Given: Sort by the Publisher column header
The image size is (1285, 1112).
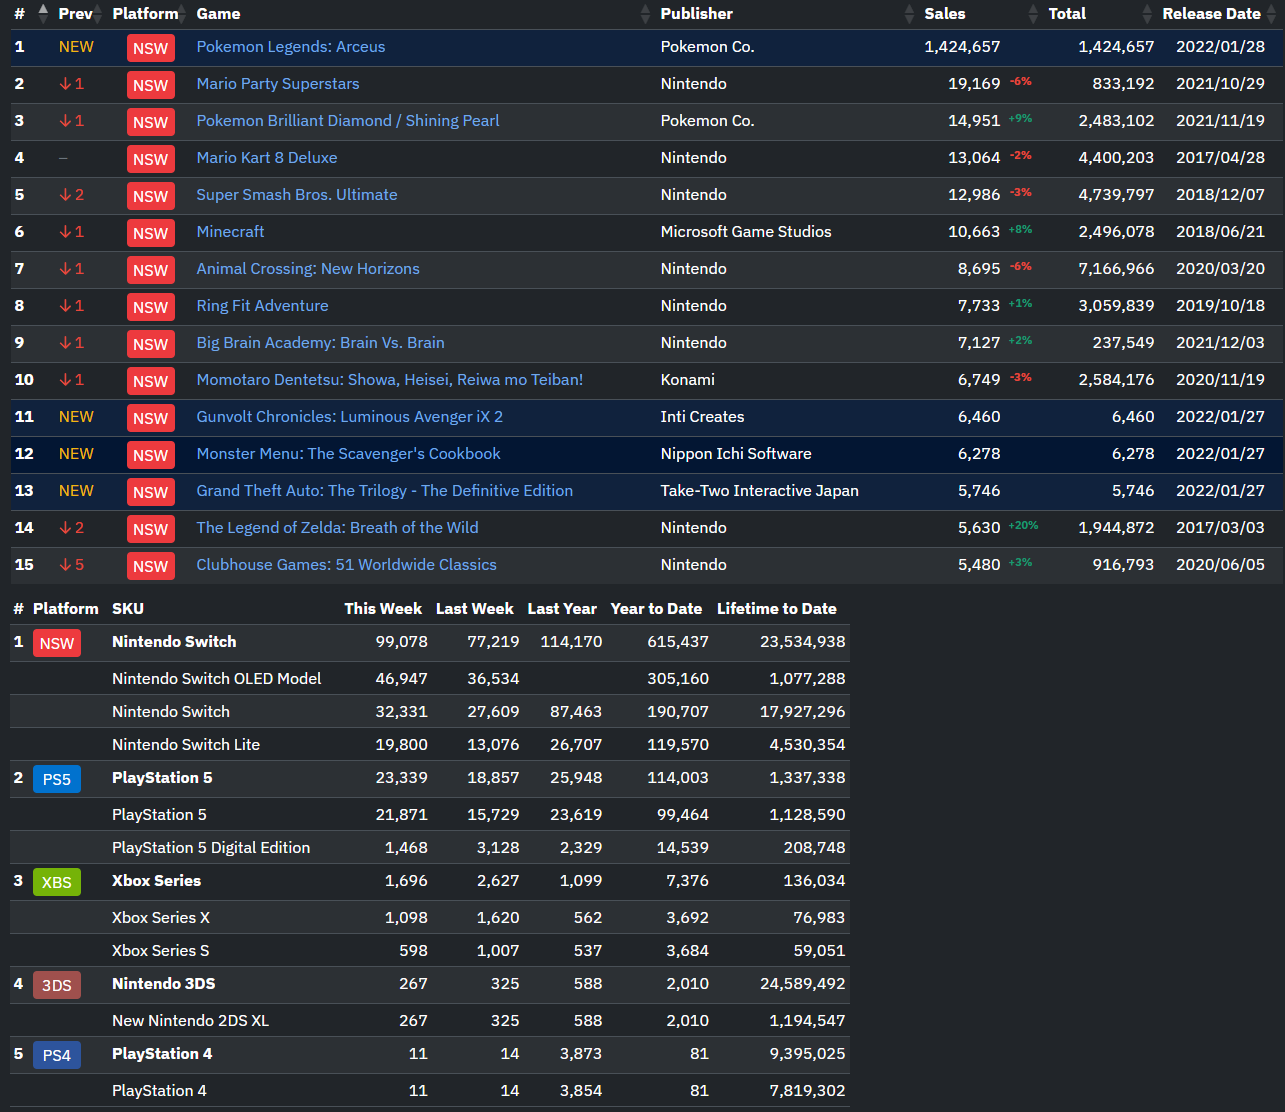Looking at the screenshot, I should tap(696, 14).
